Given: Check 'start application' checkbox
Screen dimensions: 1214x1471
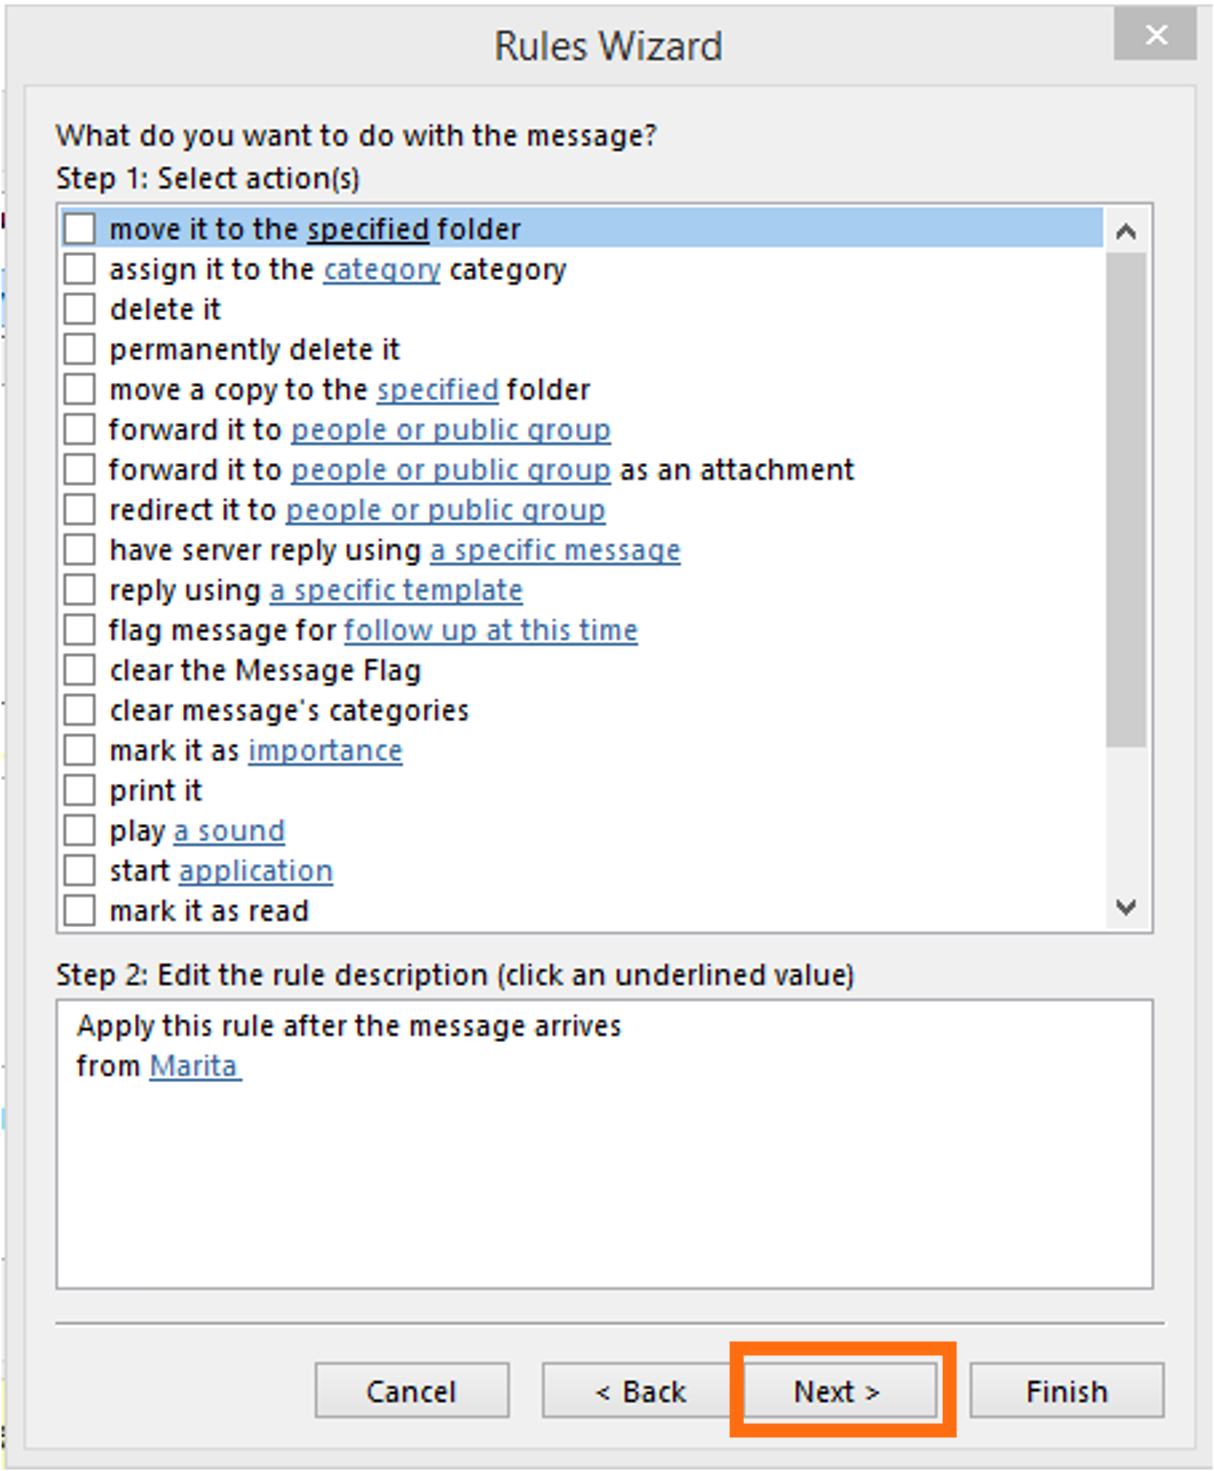Looking at the screenshot, I should 80,870.
